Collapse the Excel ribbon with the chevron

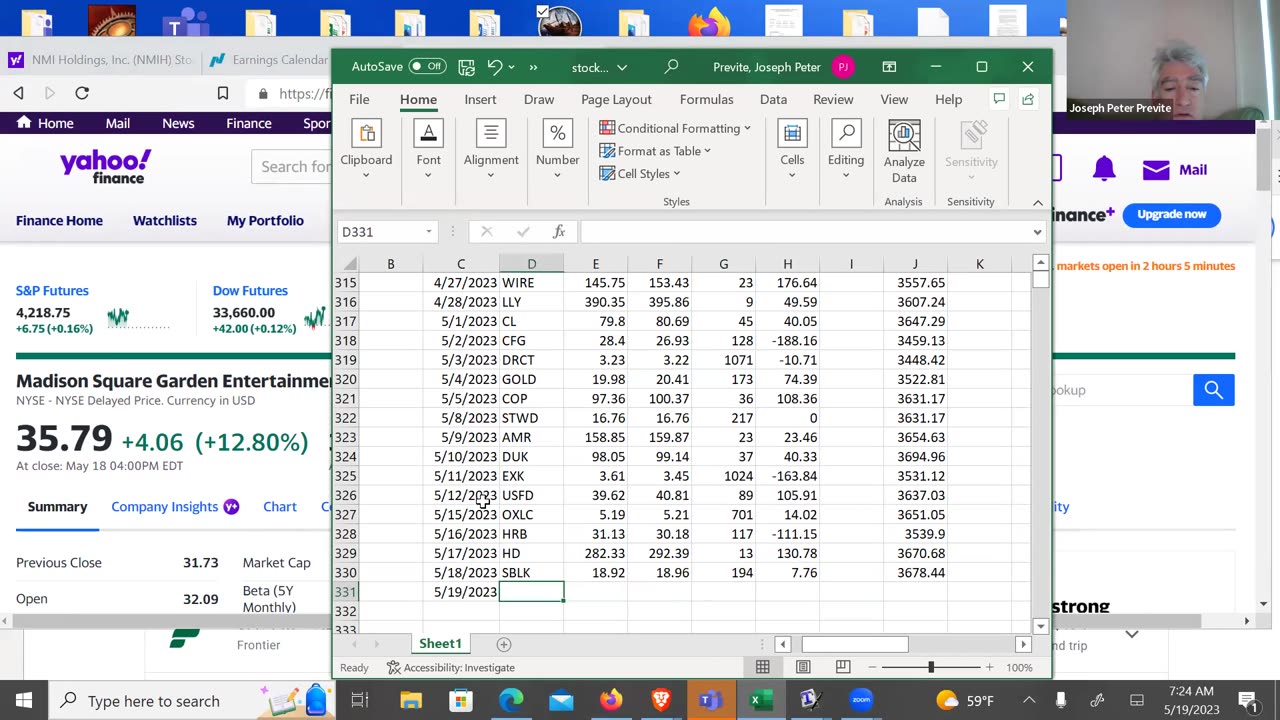point(1037,202)
